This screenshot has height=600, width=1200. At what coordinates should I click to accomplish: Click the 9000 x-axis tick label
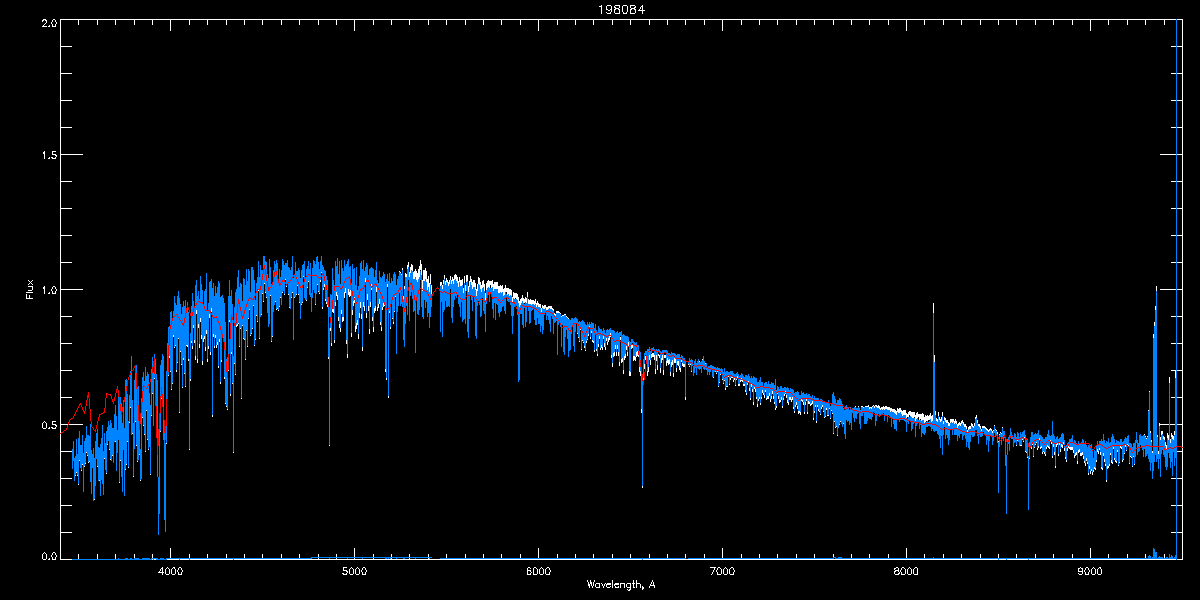click(x=1090, y=571)
